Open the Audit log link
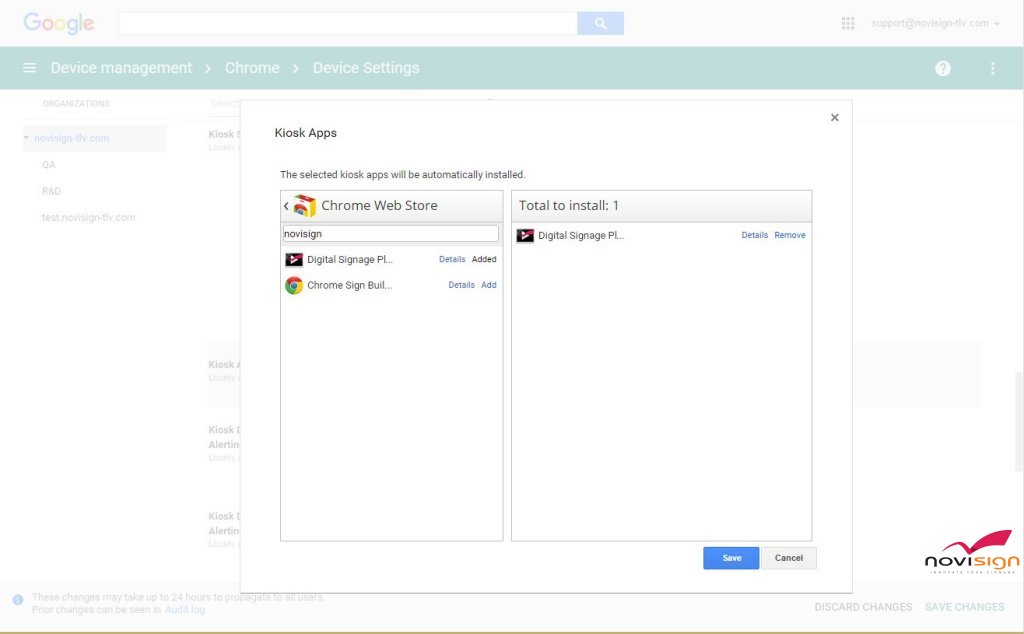The height and width of the screenshot is (634, 1024). pos(185,610)
